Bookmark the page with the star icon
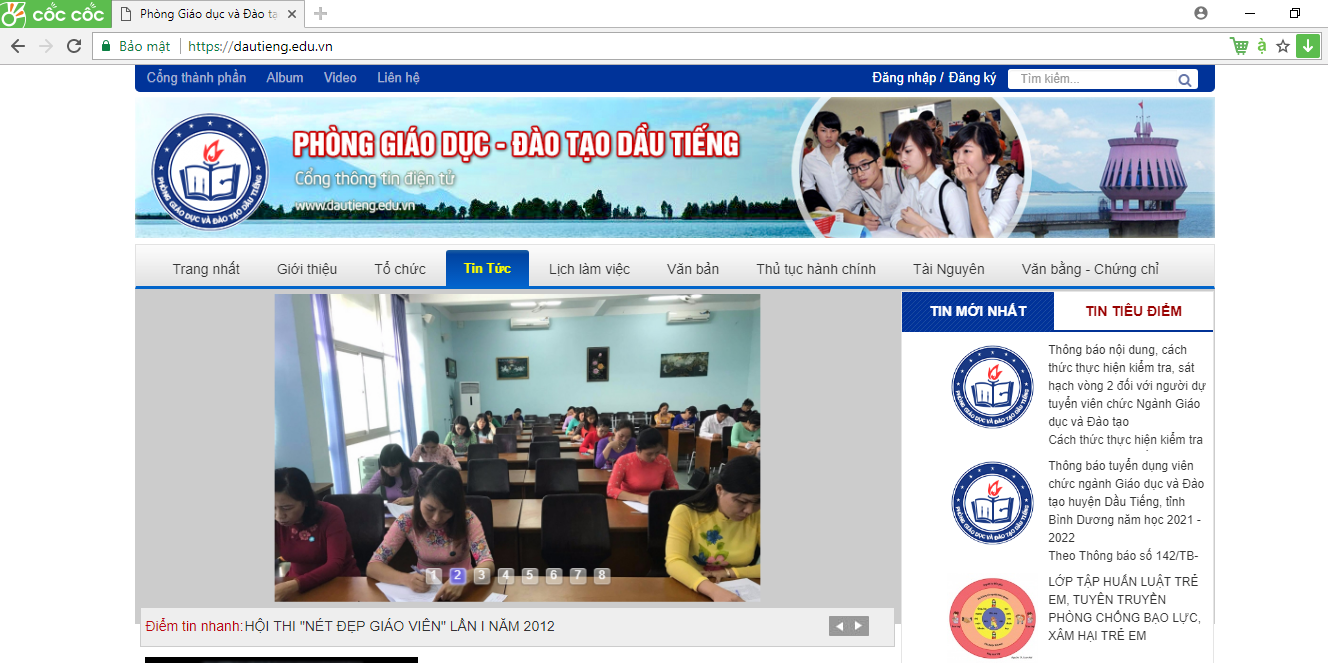 [x=1283, y=46]
